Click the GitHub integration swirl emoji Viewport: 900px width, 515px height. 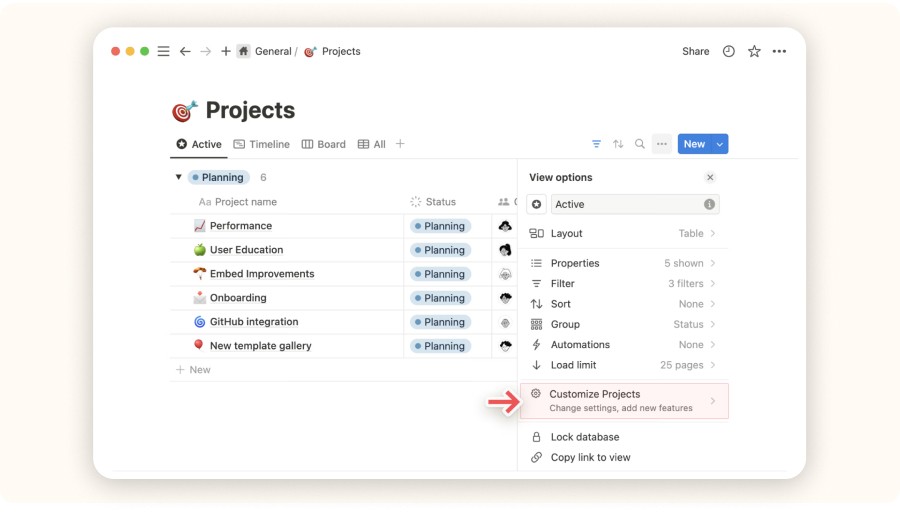[x=199, y=322]
